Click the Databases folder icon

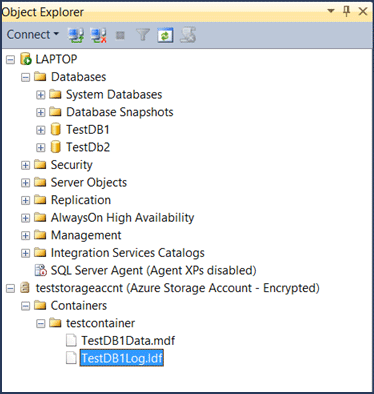coord(40,77)
